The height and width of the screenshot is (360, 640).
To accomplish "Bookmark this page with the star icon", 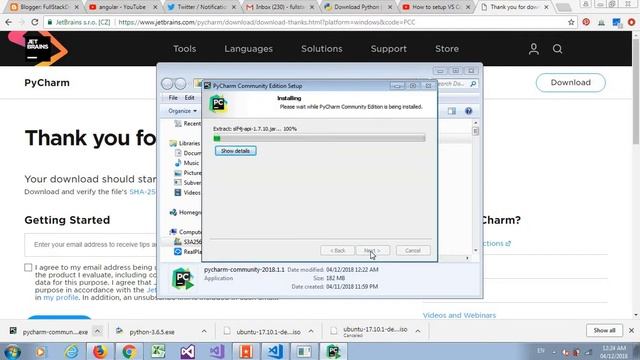I will coord(571,22).
